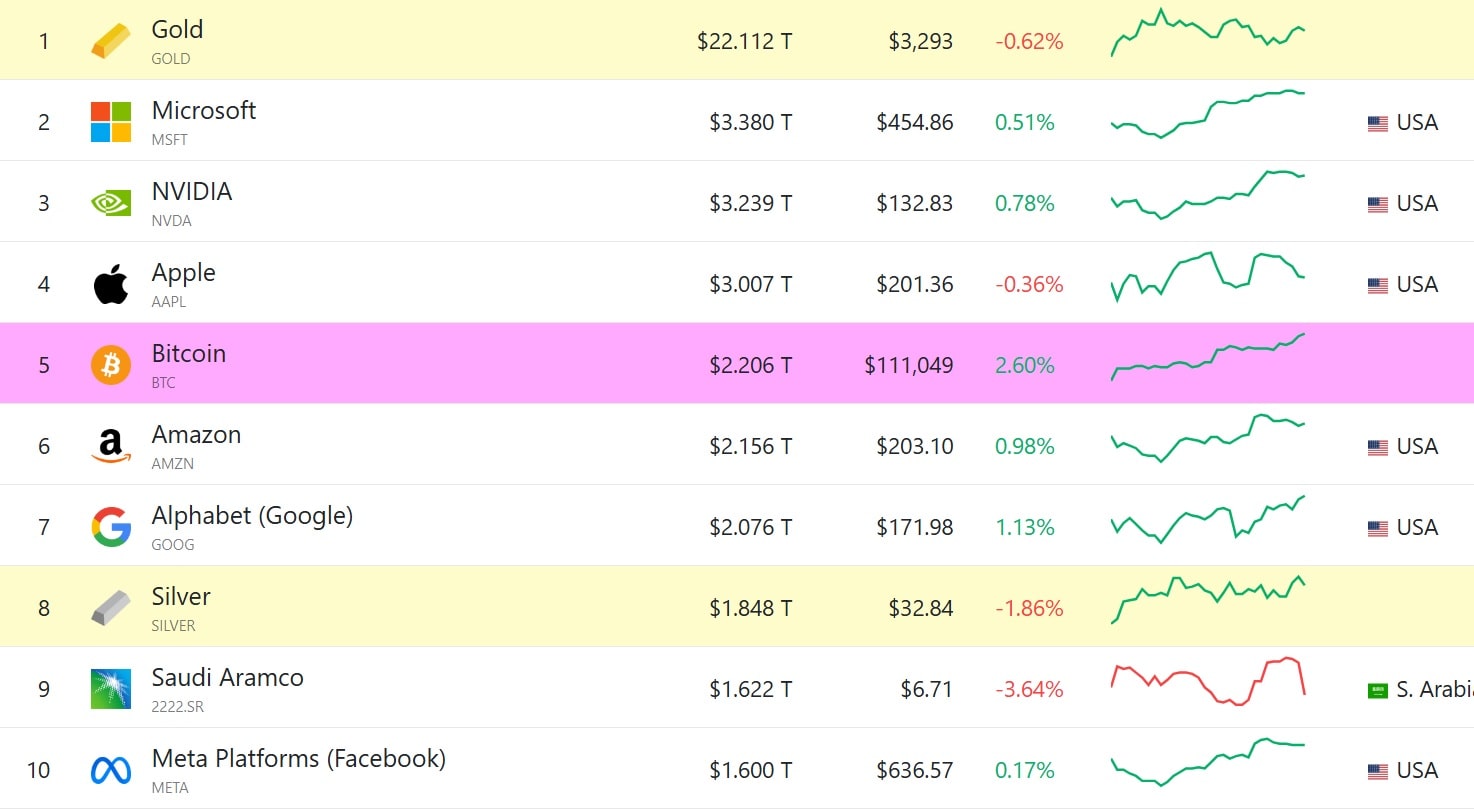
Task: Click the Amazon logo icon
Action: (x=111, y=446)
